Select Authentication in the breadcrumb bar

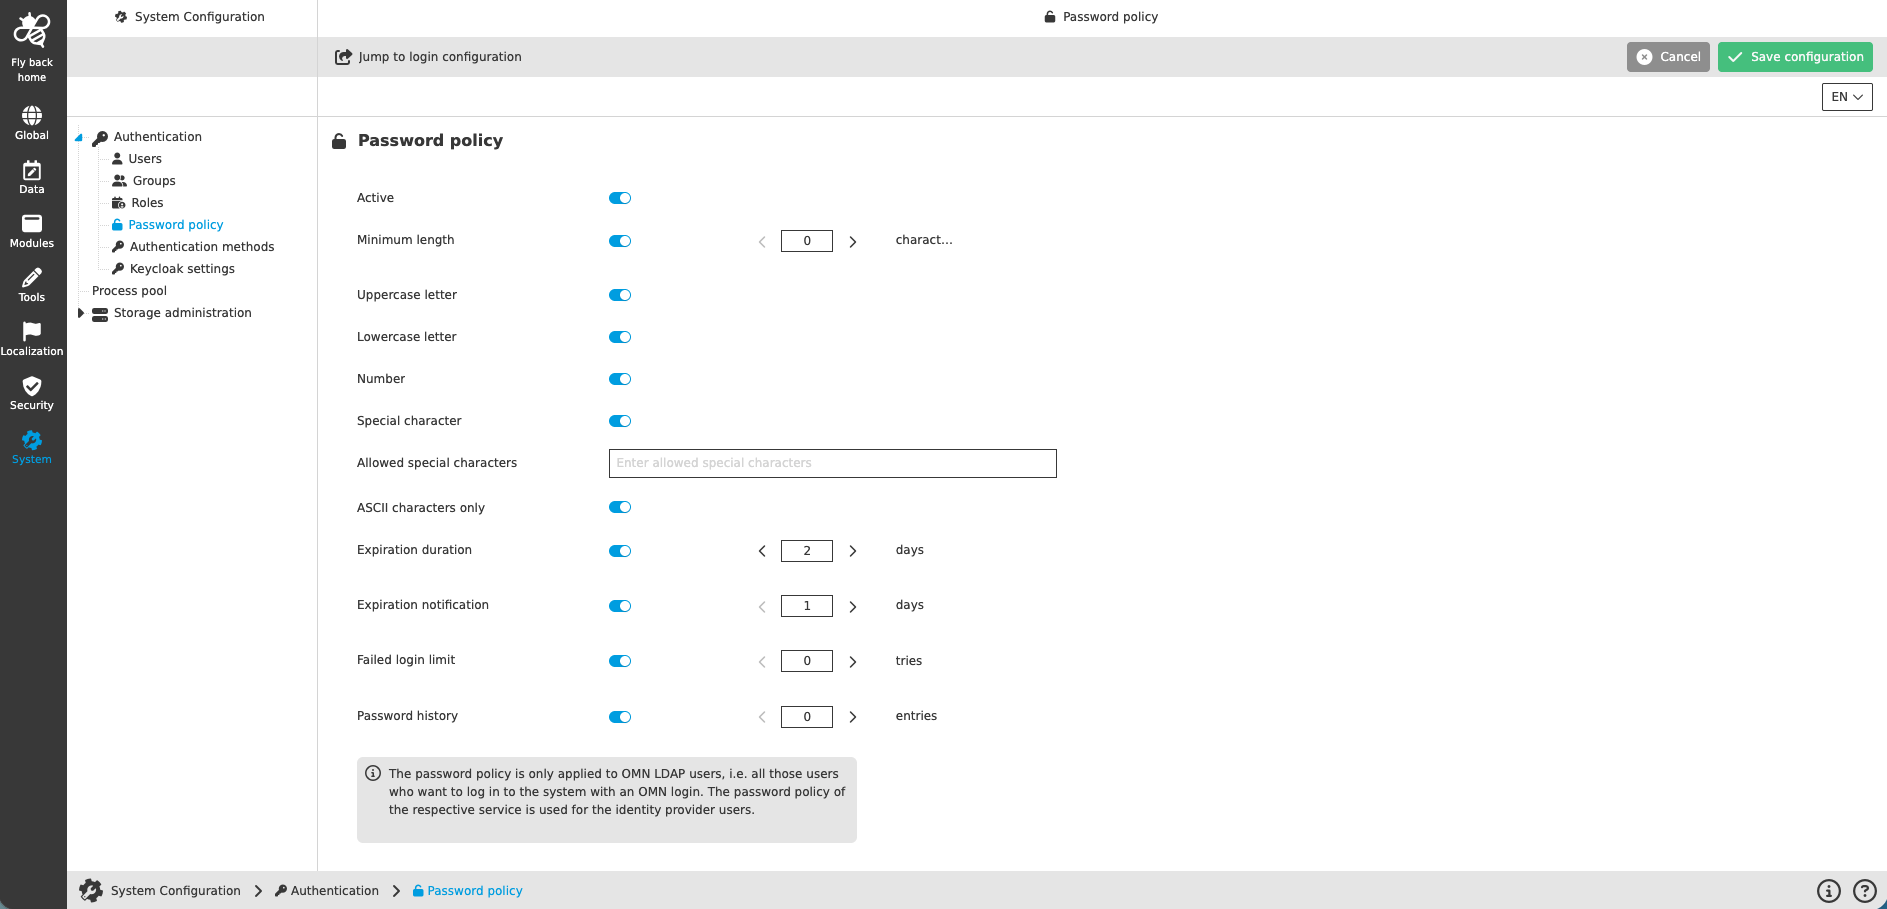334,890
